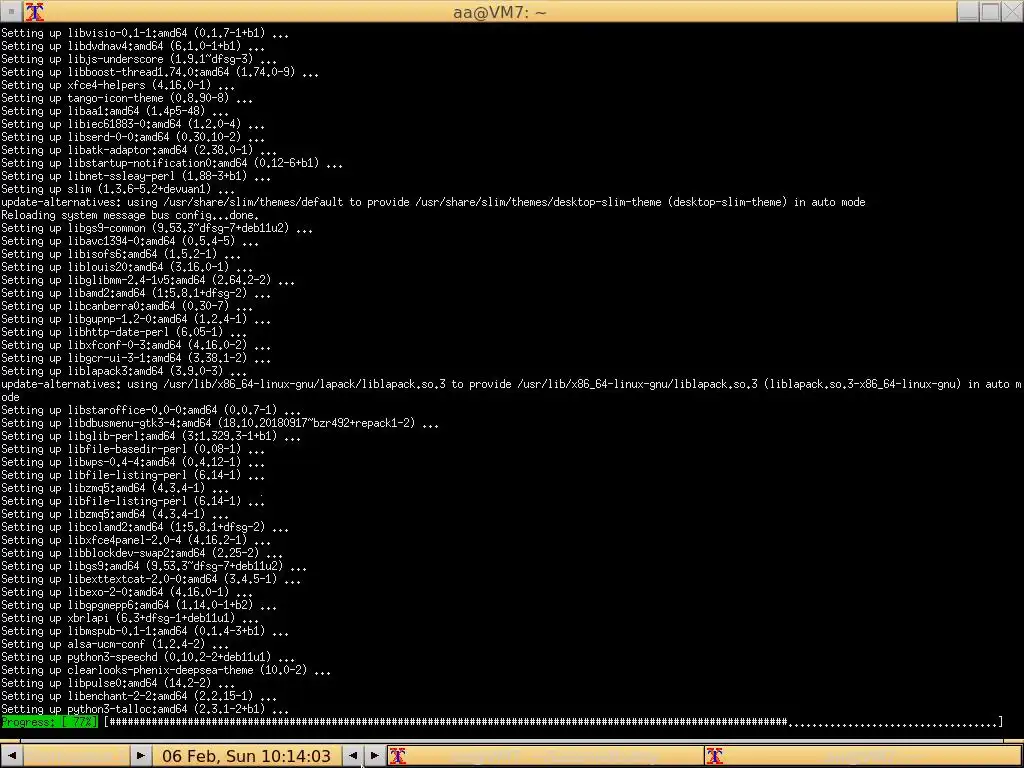The height and width of the screenshot is (768, 1024).
Task: Open the window menu button in title bar
Action: (11, 12)
